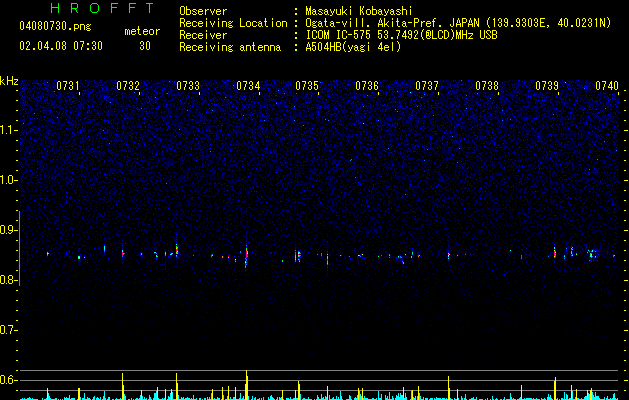
Task: Select the ICOM IC-575 53.7492 MHz text
Action: (402, 35)
